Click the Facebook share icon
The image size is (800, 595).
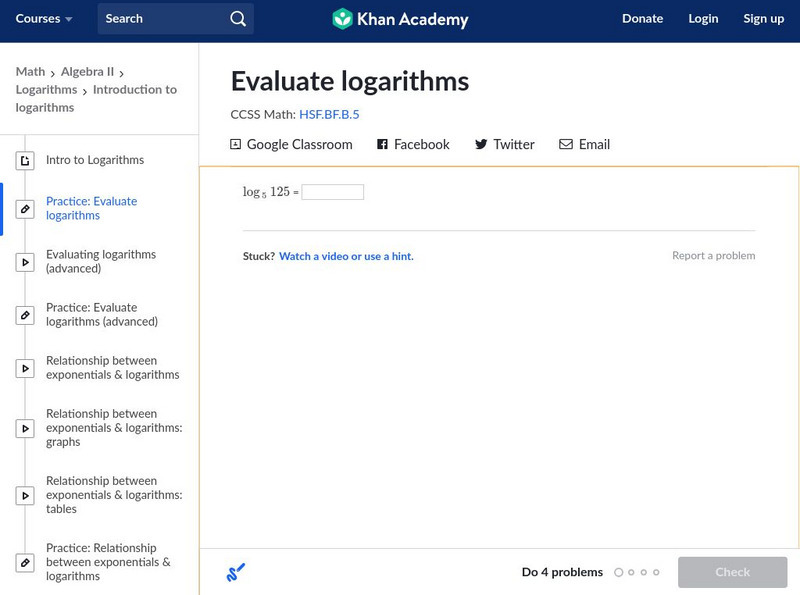pos(382,145)
